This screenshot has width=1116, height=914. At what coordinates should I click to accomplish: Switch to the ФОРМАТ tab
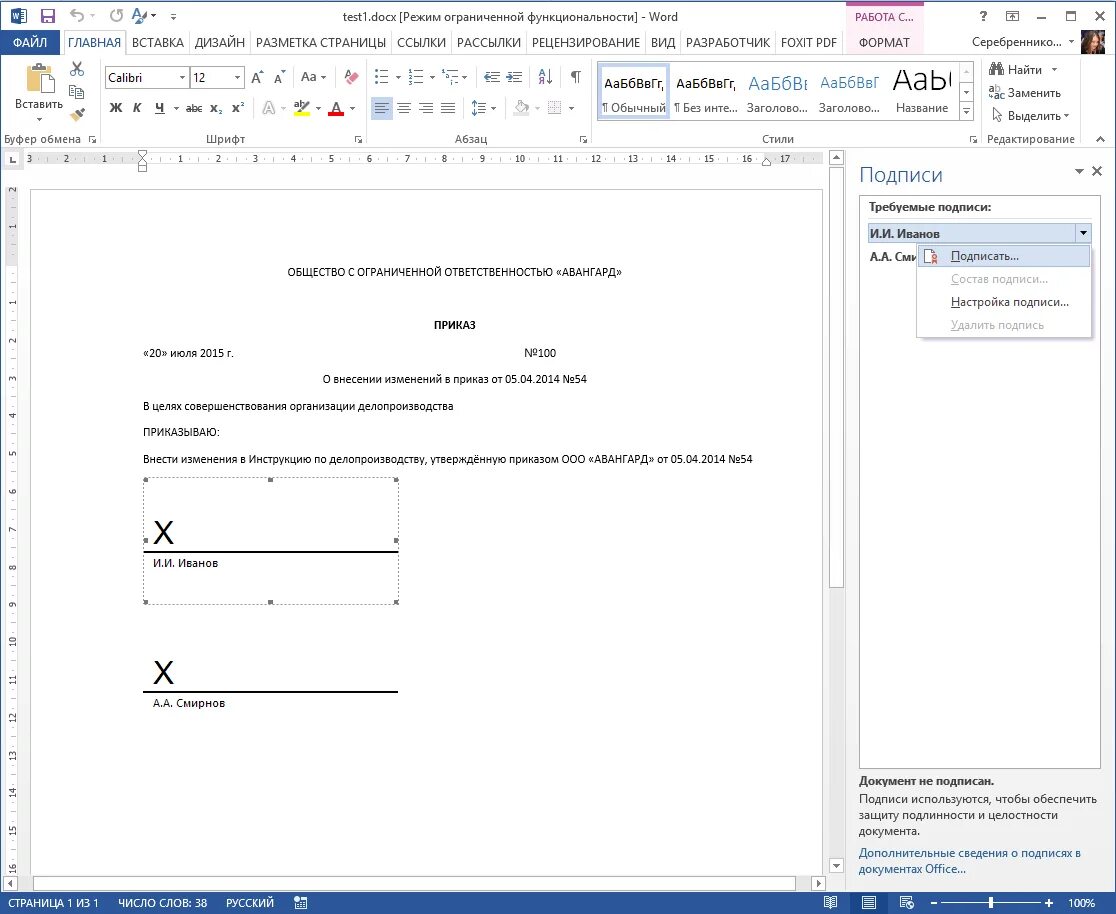[x=884, y=42]
